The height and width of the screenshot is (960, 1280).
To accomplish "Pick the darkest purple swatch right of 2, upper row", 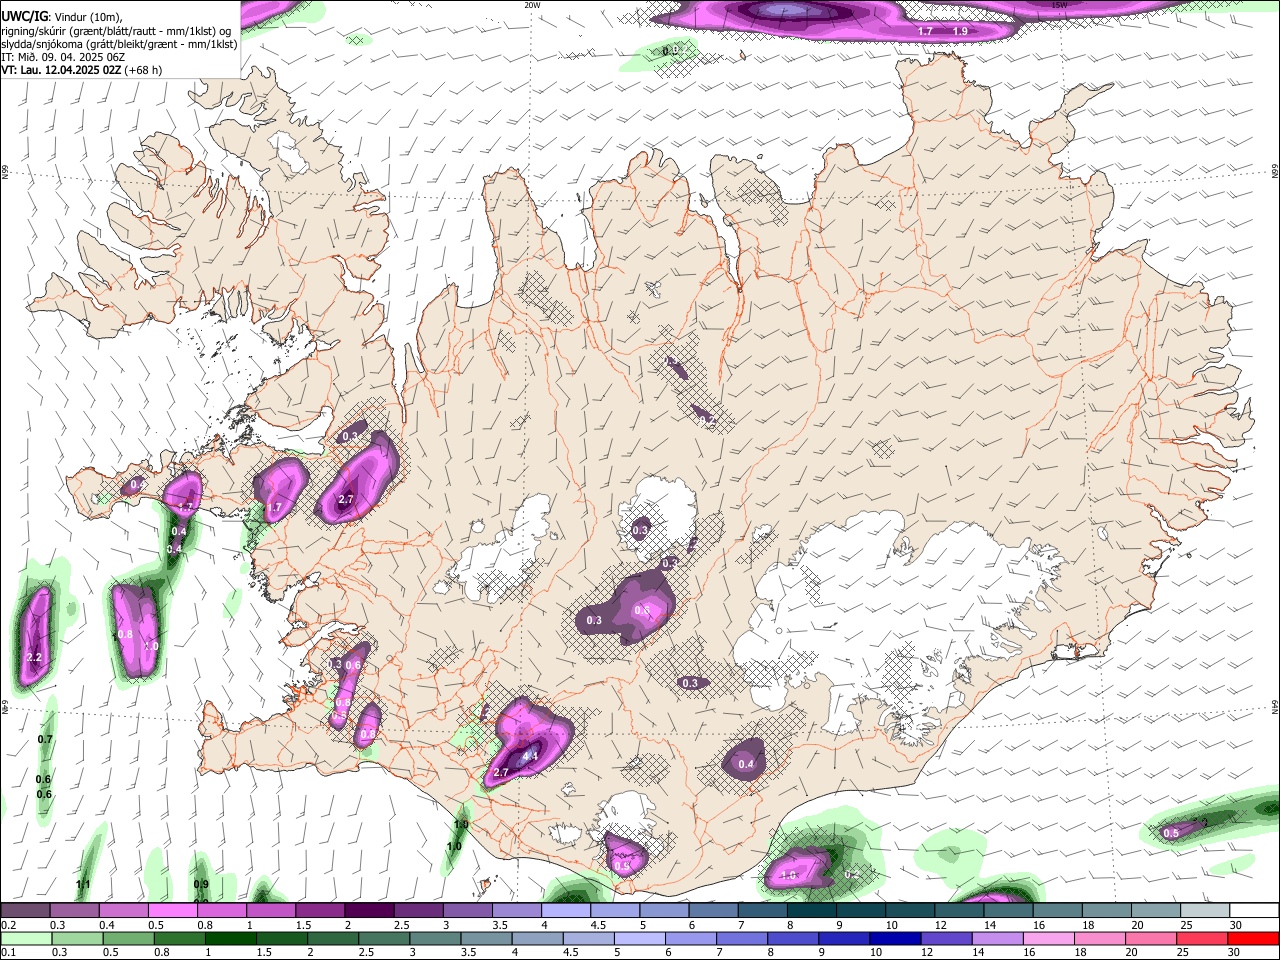I will point(368,911).
